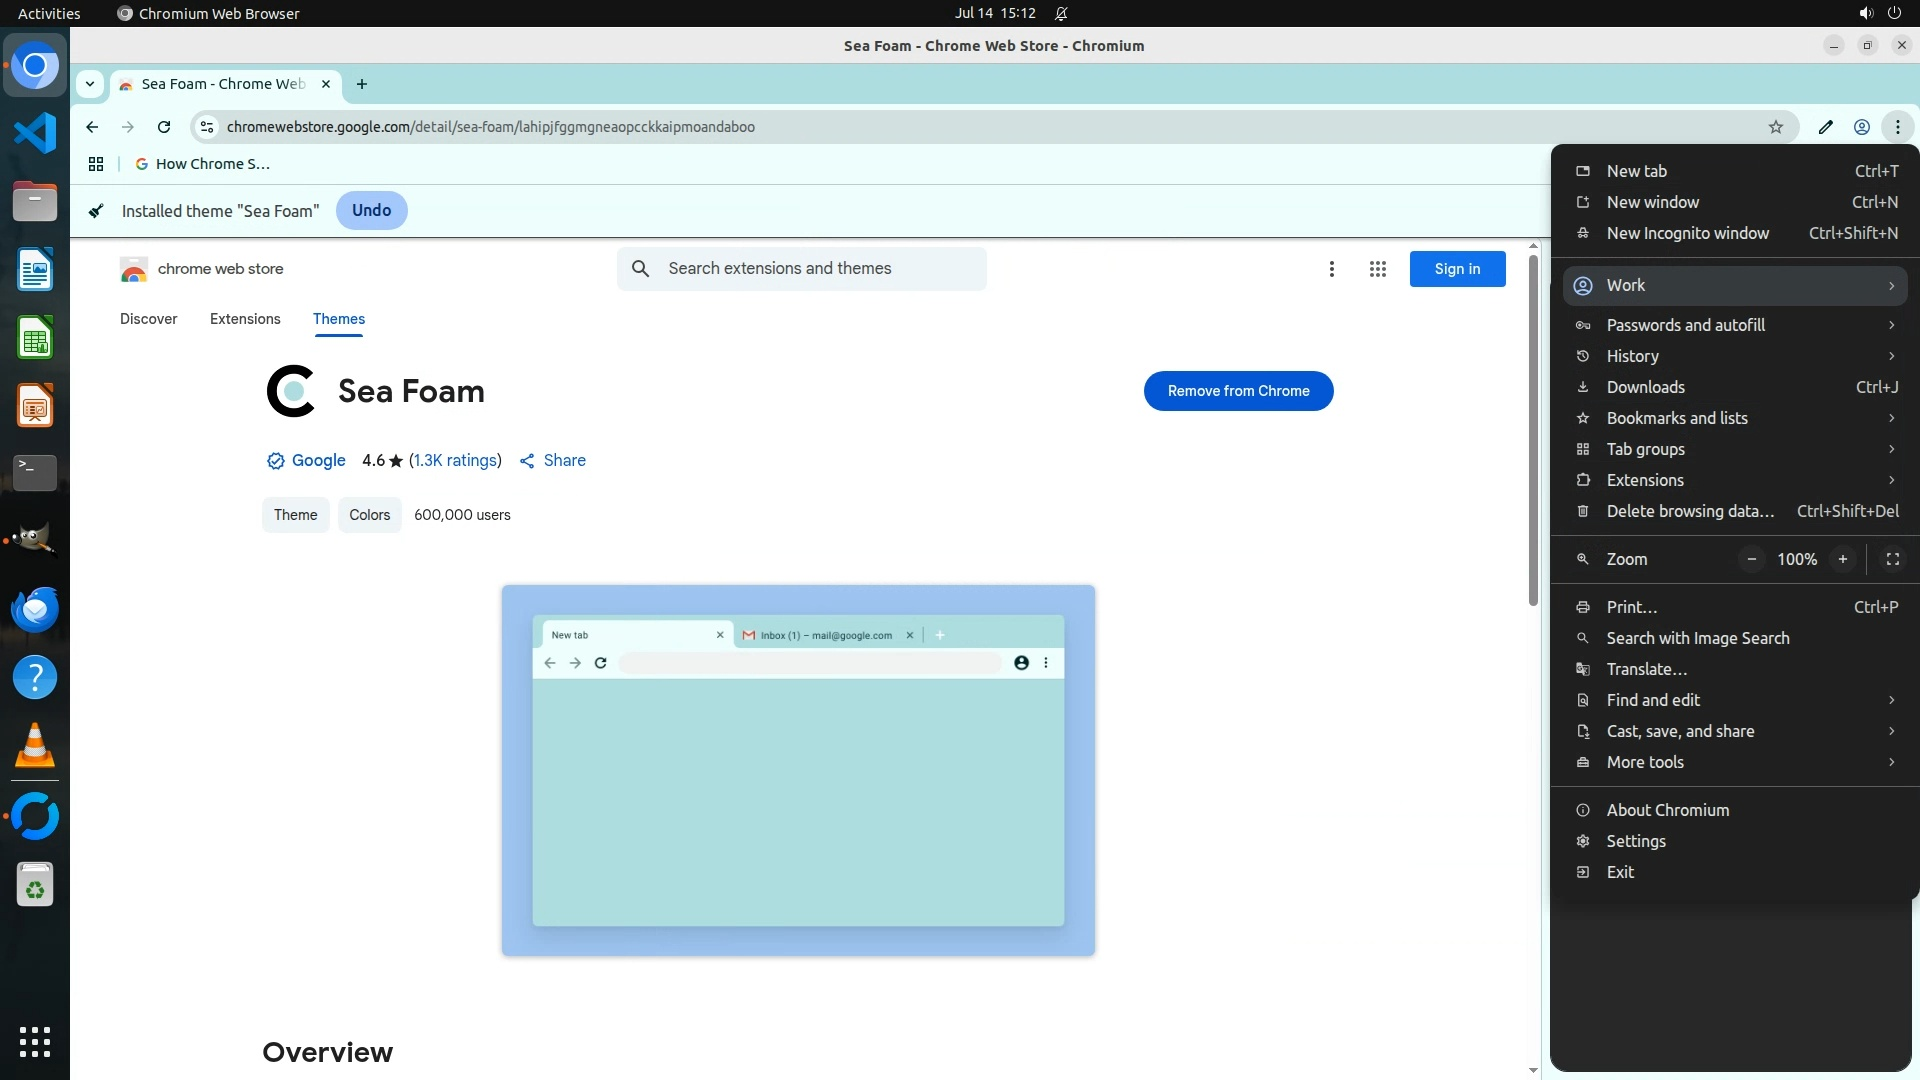Undo the Sea Foam theme installation
This screenshot has width=1920, height=1080.
tap(371, 210)
